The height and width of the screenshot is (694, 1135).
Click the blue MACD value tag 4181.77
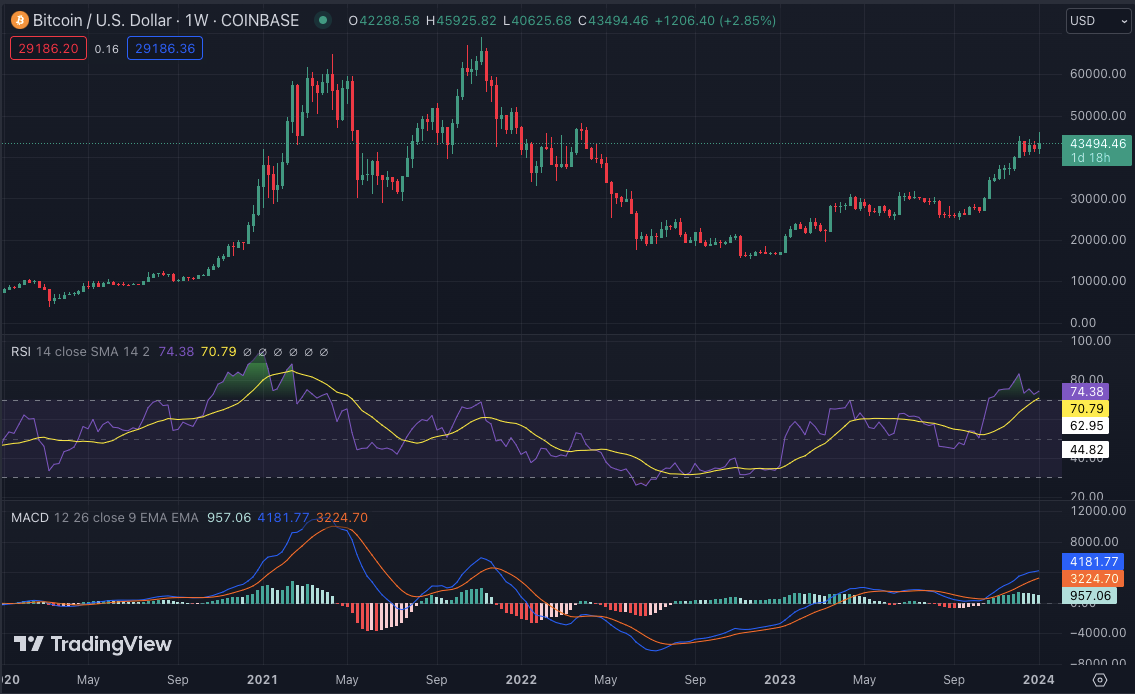1094,562
